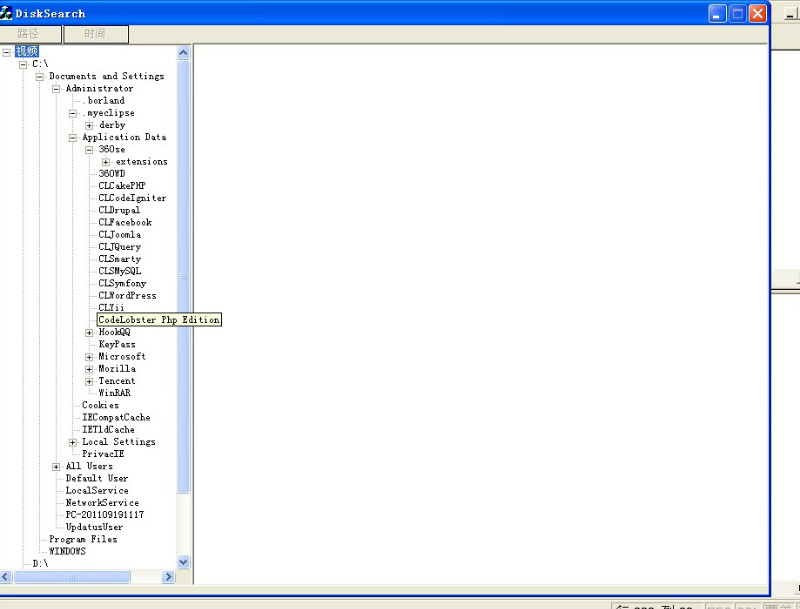Viewport: 800px width, 609px height.
Task: Select the WINDOWS folder
Action: [67, 552]
